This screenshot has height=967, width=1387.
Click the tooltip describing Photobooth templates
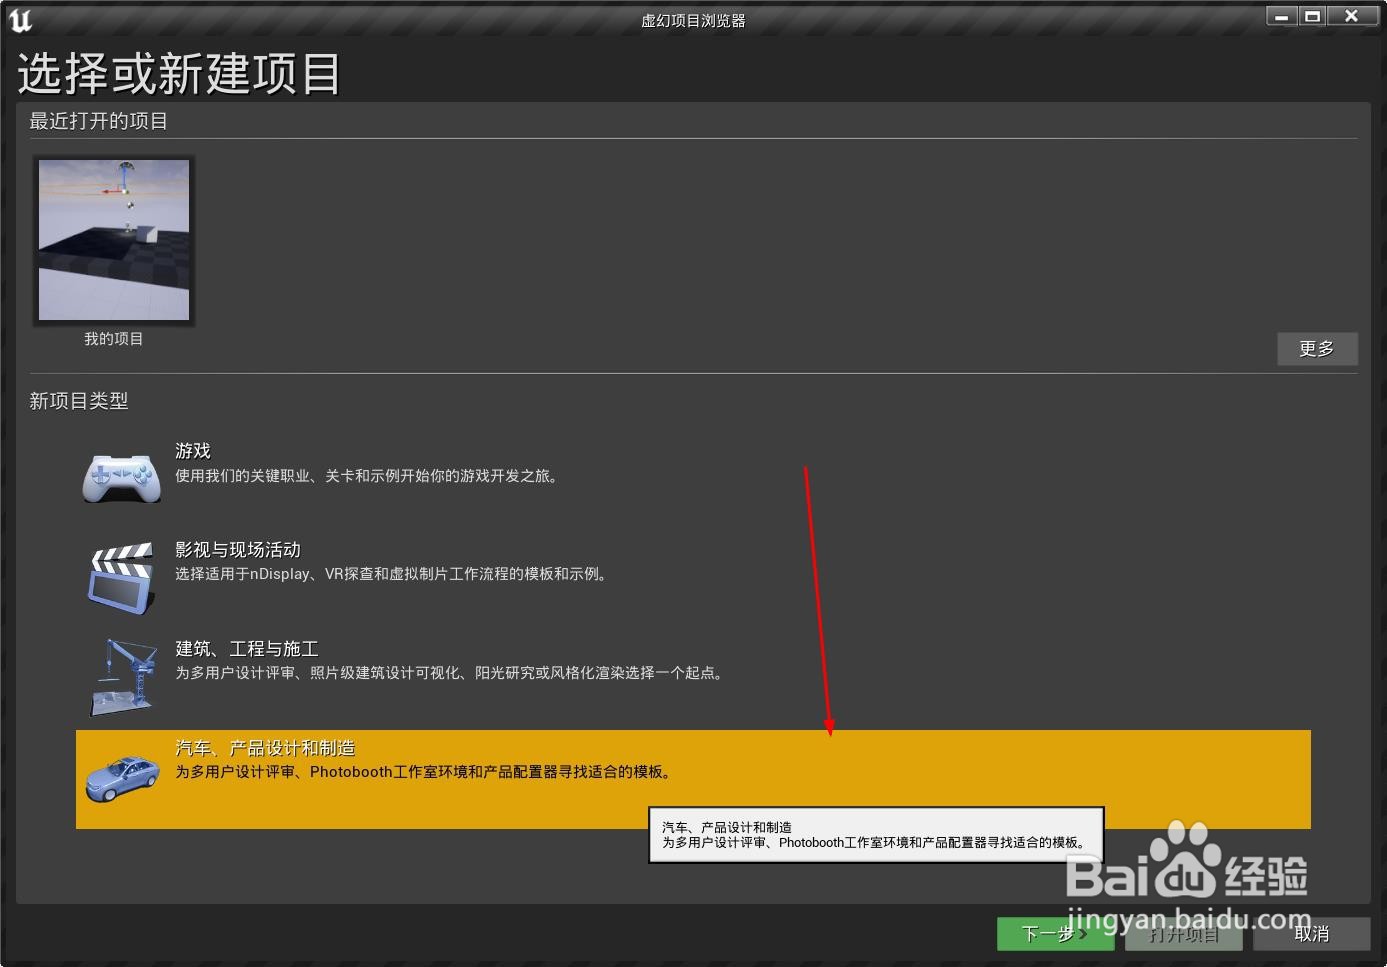point(874,834)
